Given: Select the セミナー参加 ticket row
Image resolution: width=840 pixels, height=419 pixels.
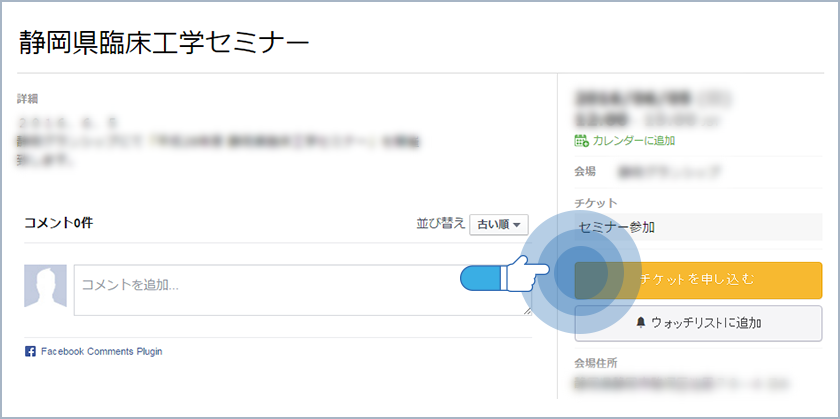Looking at the screenshot, I should 698,227.
